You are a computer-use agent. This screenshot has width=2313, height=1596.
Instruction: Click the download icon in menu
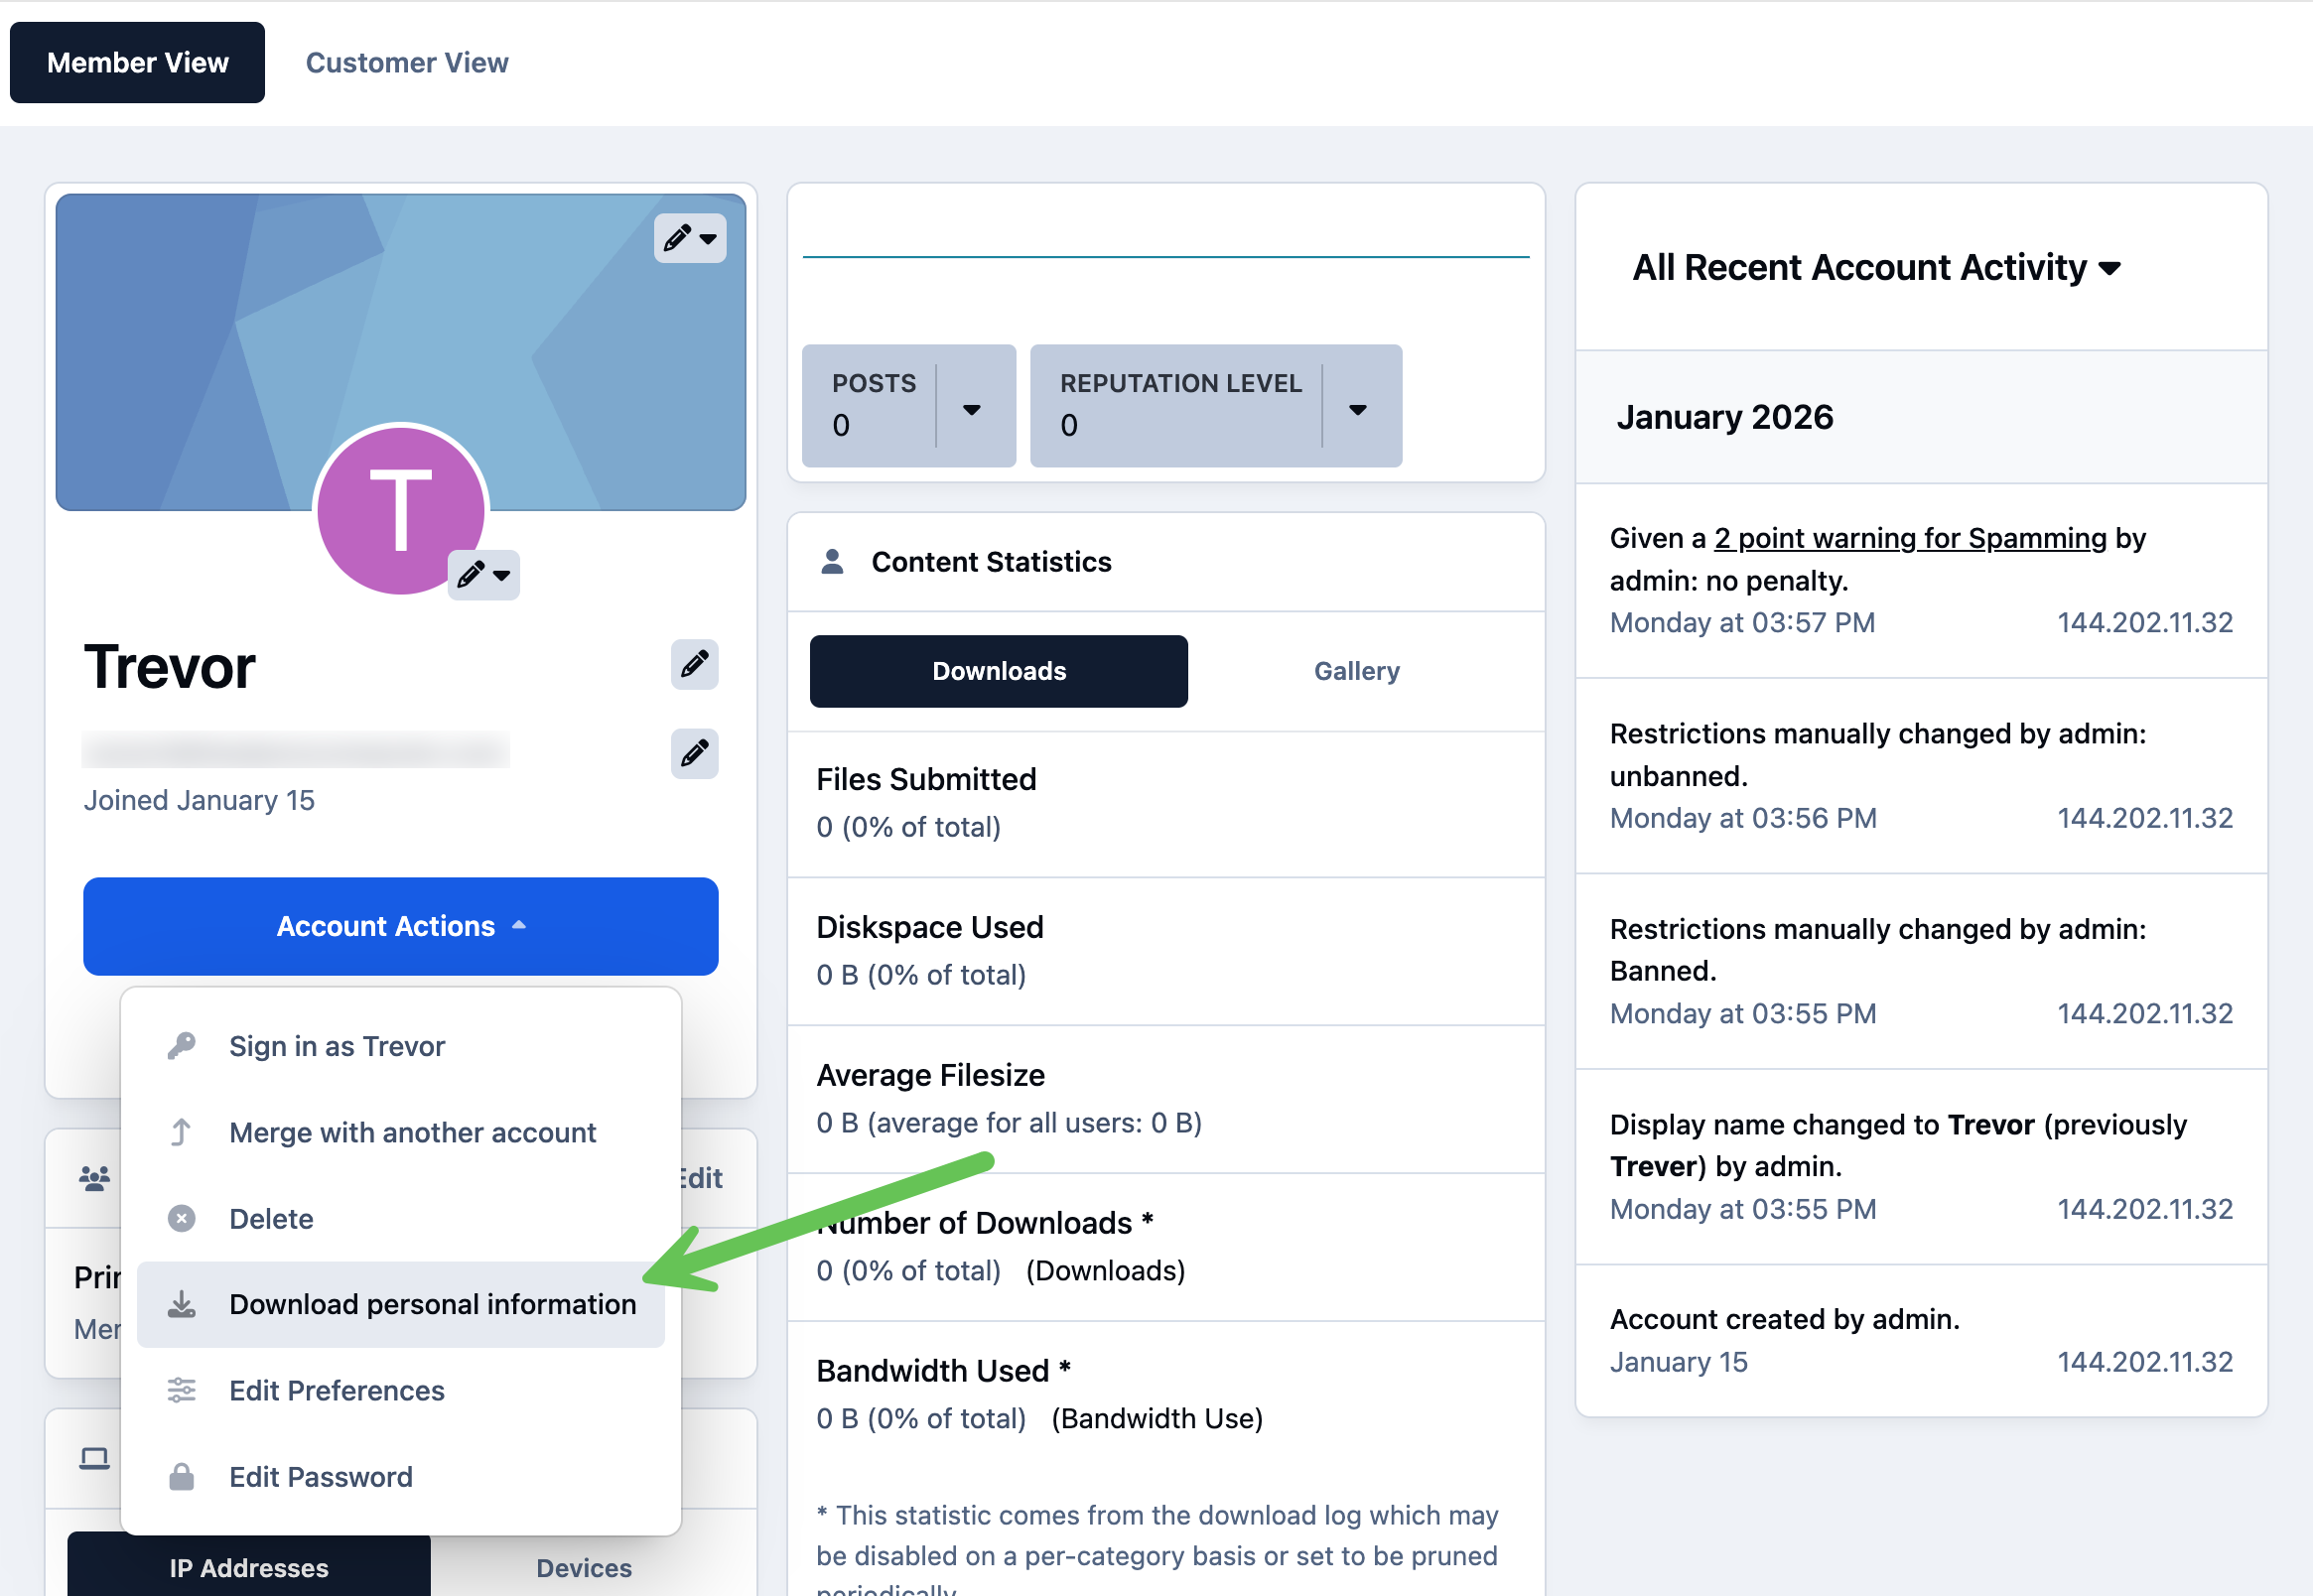pos(181,1304)
